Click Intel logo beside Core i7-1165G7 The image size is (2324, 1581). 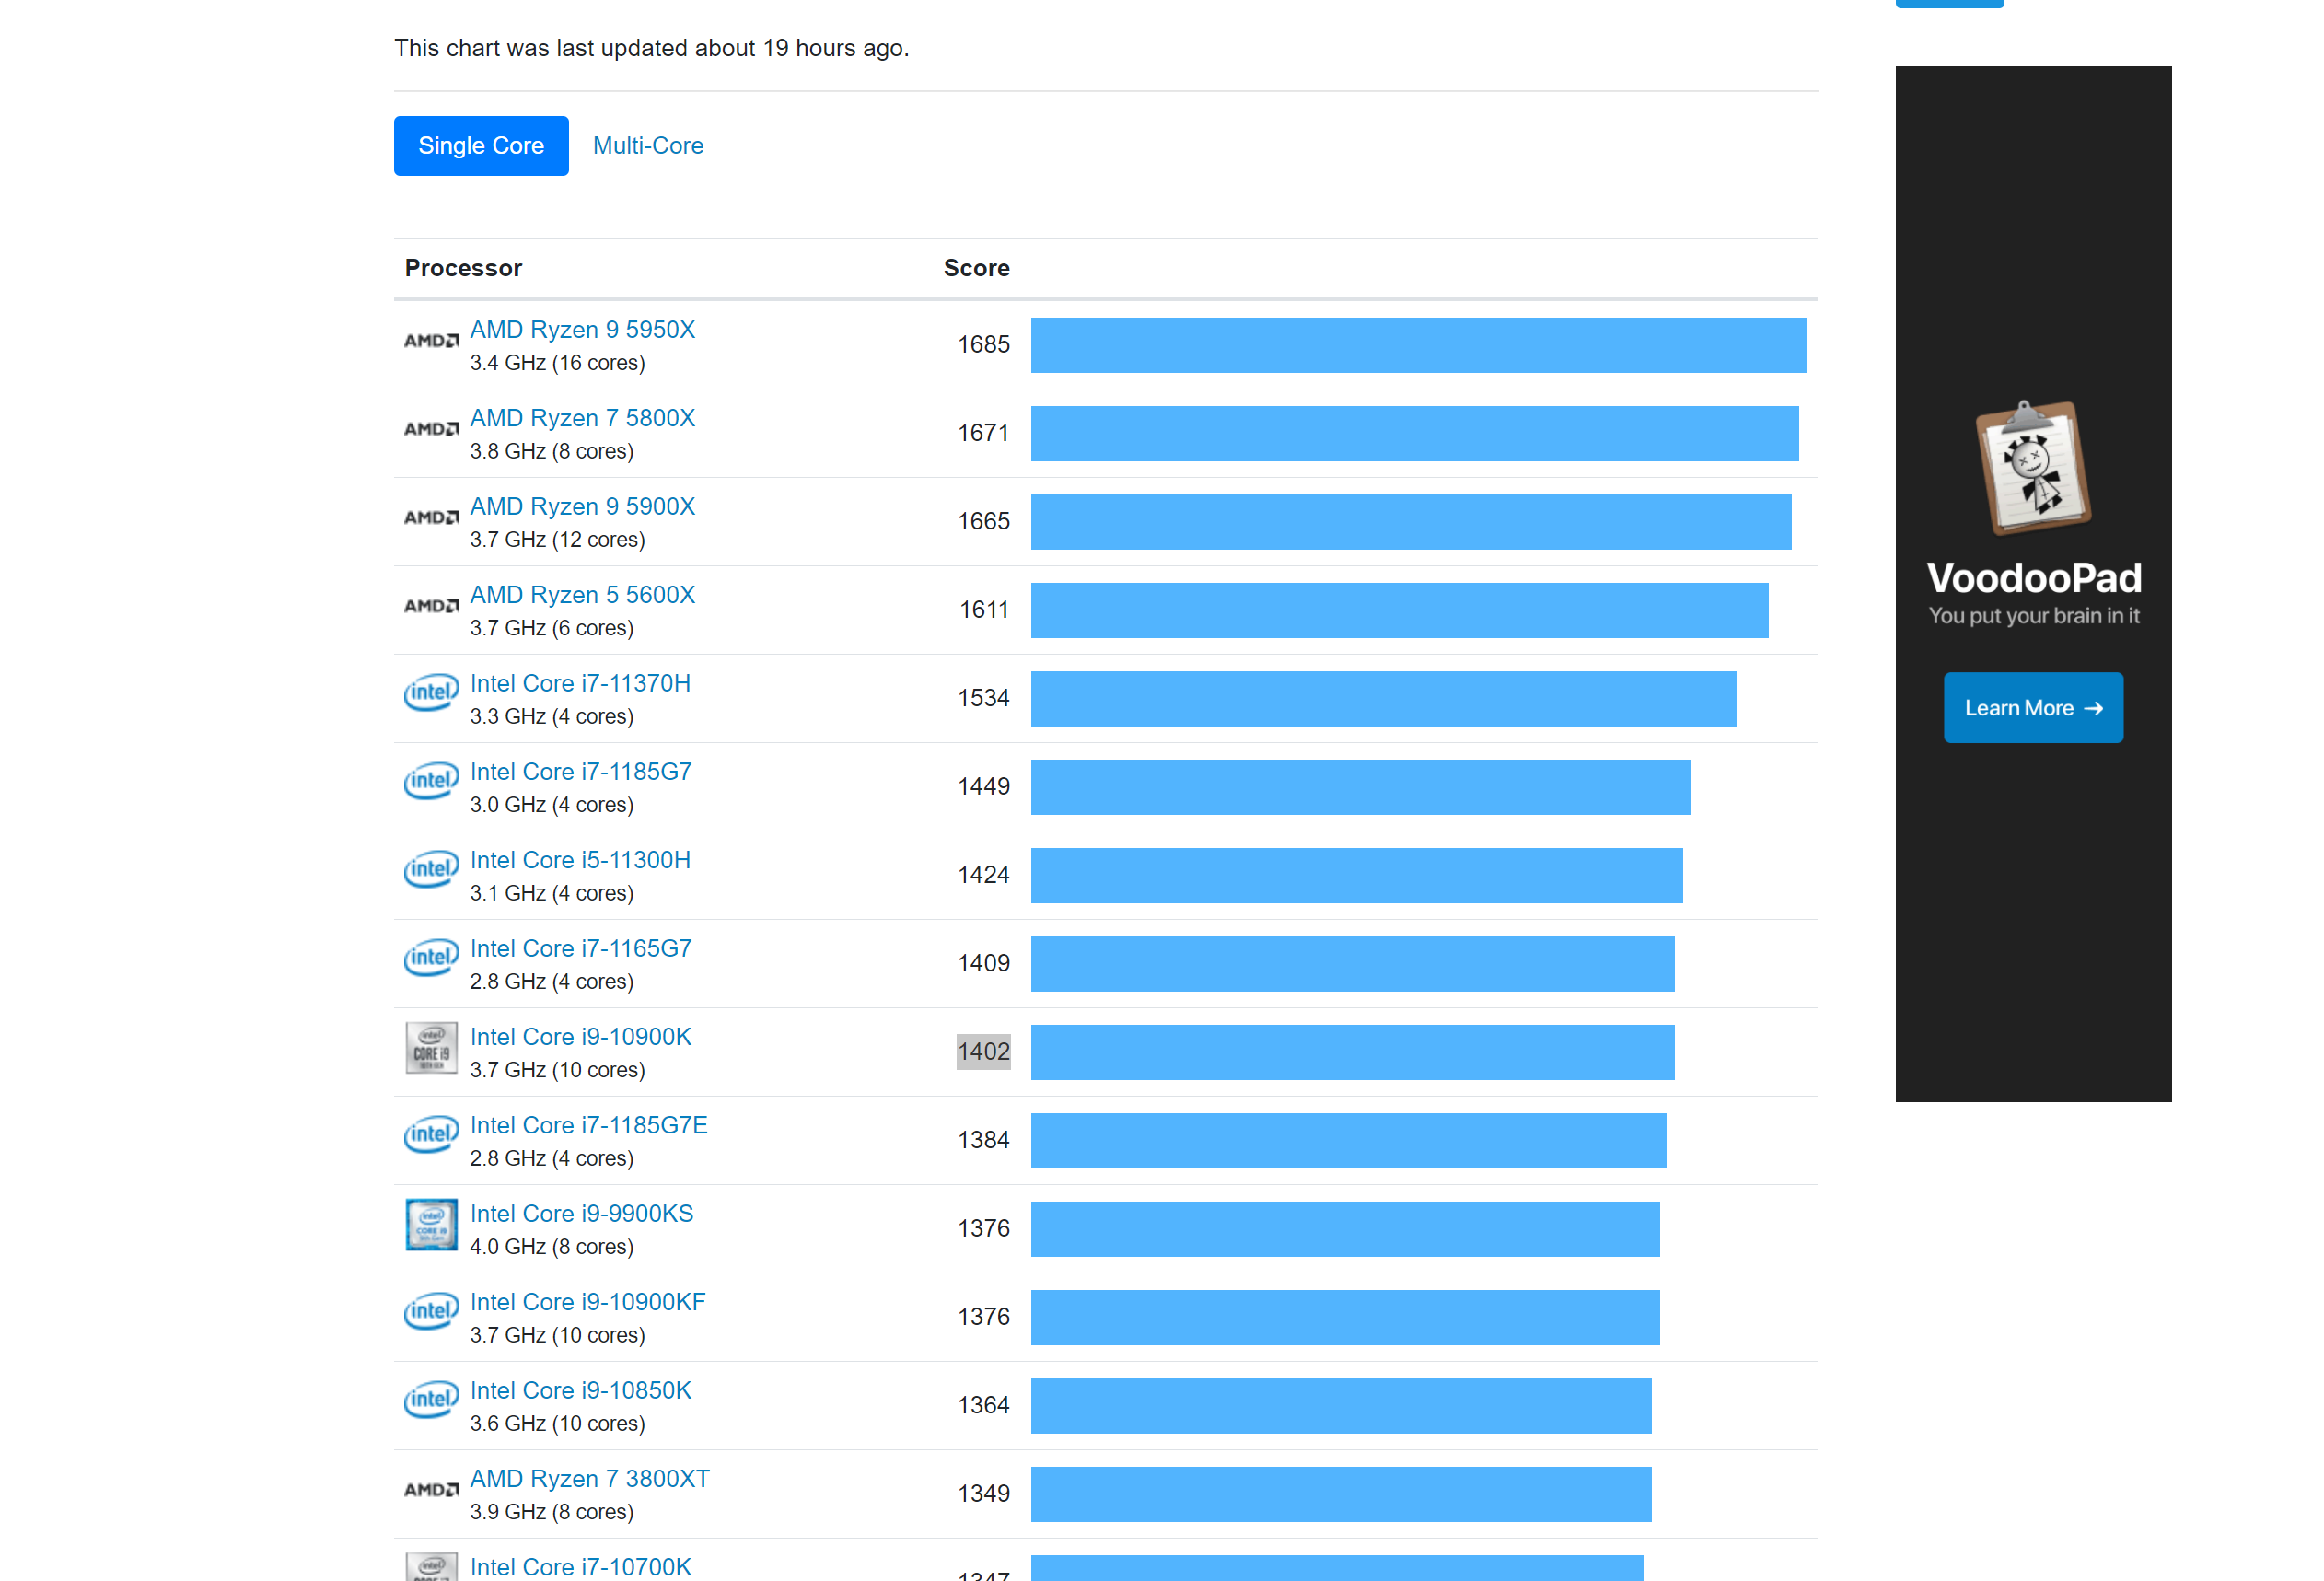[431, 957]
